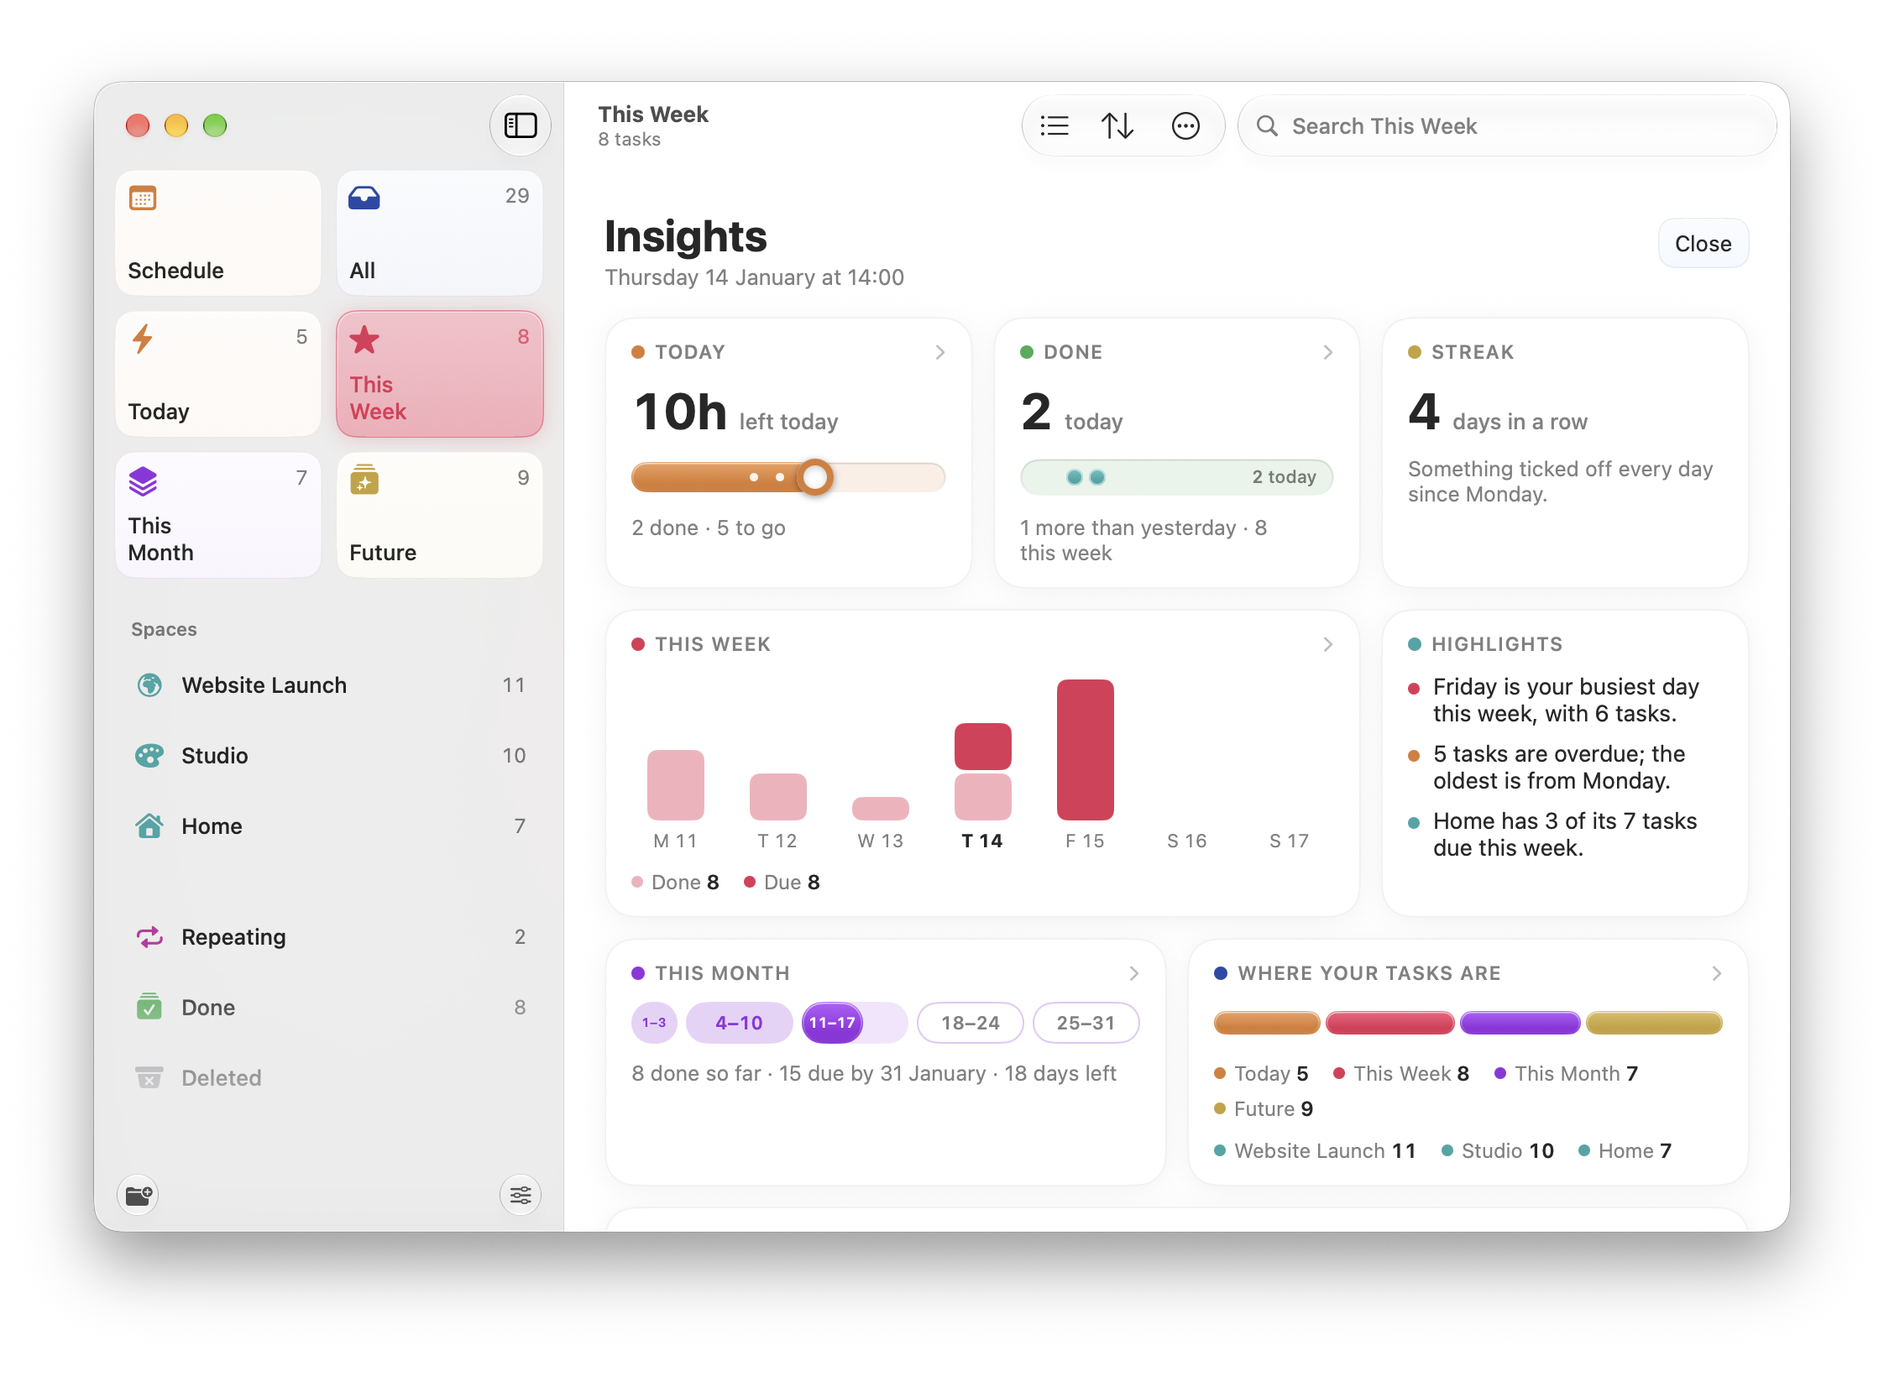This screenshot has height=1400, width=1884.
Task: Open the Studio palette space
Action: pos(330,756)
